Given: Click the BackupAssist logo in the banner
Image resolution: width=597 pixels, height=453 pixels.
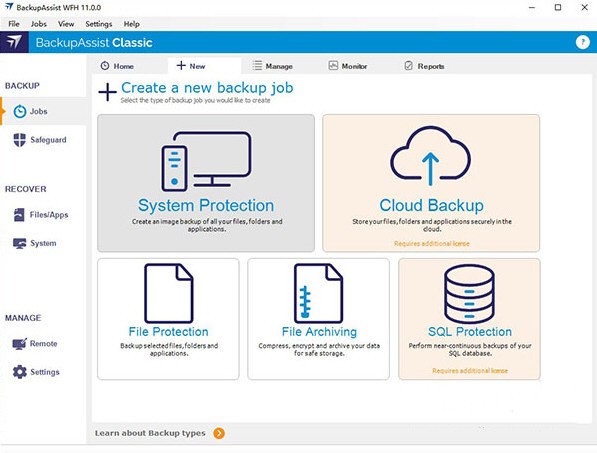Looking at the screenshot, I should pos(14,42).
